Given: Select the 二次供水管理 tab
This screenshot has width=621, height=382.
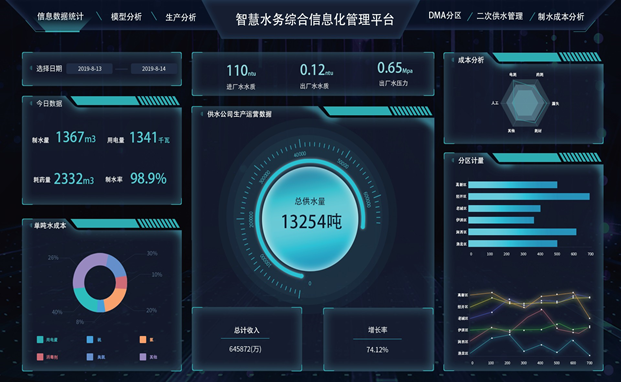Looking at the screenshot, I should [x=499, y=16].
